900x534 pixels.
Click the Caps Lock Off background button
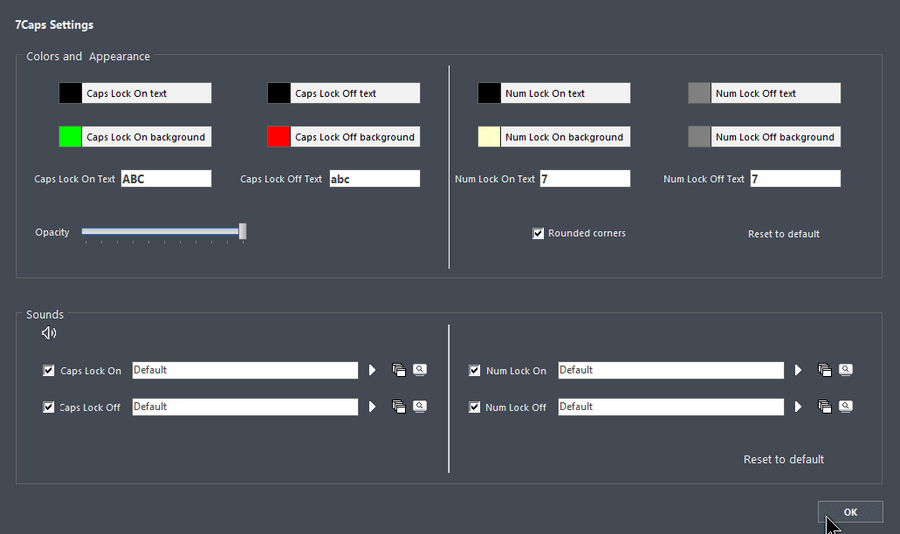[x=355, y=137]
